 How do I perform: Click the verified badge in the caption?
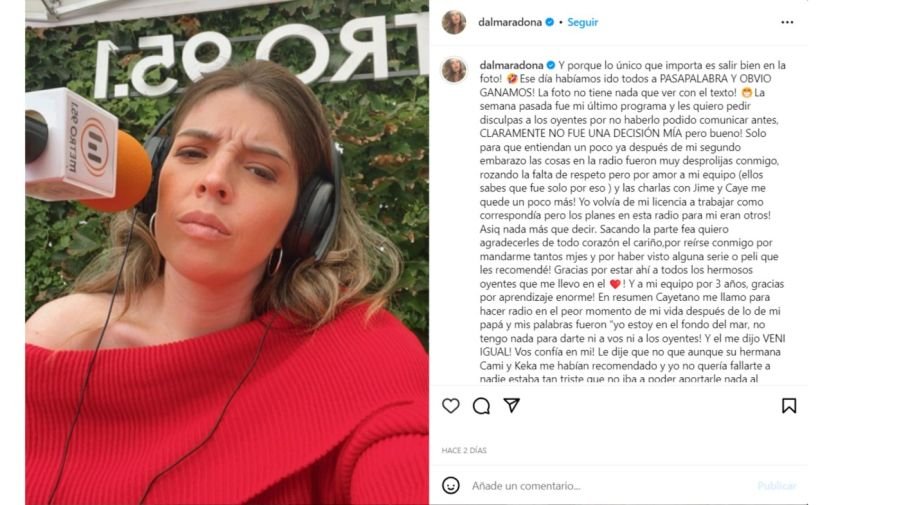tap(550, 65)
